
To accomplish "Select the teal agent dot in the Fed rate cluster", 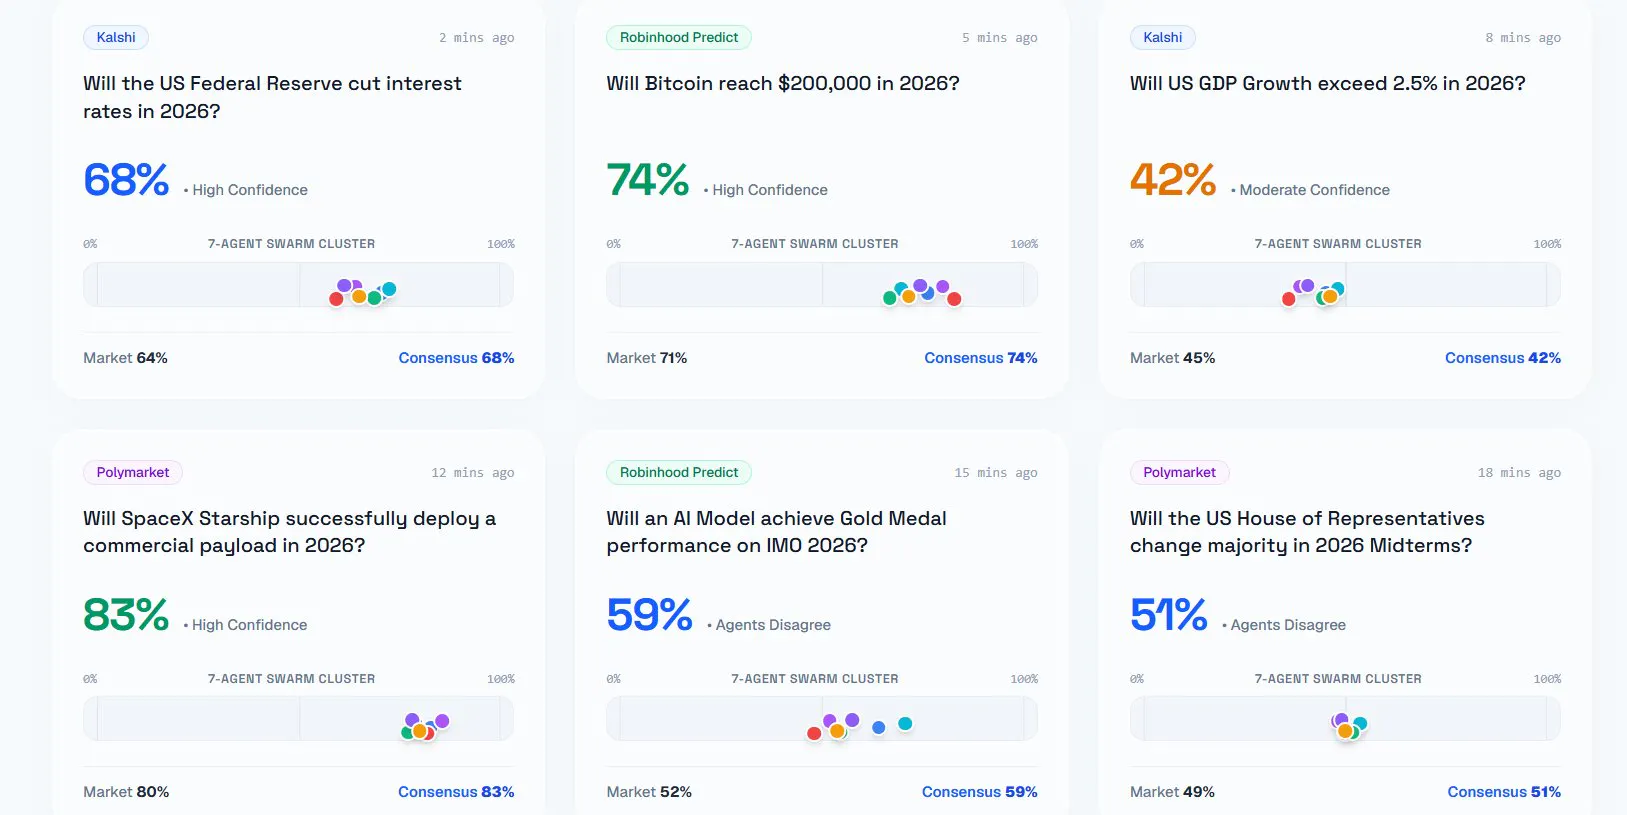I will coord(389,289).
